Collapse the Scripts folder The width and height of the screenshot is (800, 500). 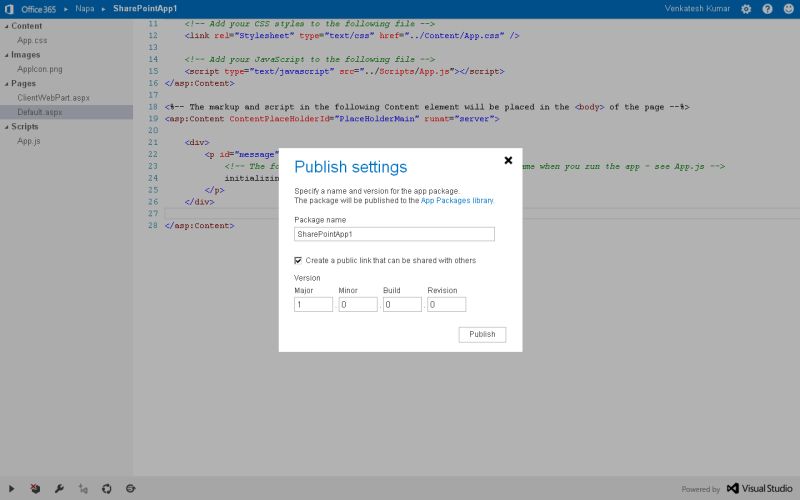7,127
